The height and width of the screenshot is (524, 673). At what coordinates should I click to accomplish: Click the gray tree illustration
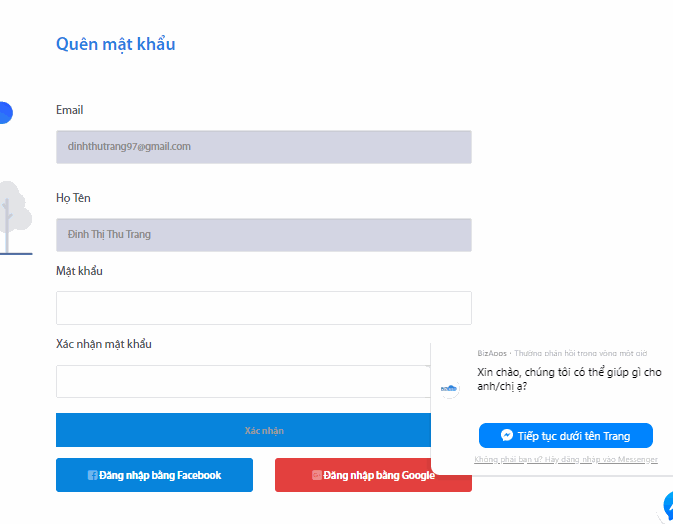12,216
